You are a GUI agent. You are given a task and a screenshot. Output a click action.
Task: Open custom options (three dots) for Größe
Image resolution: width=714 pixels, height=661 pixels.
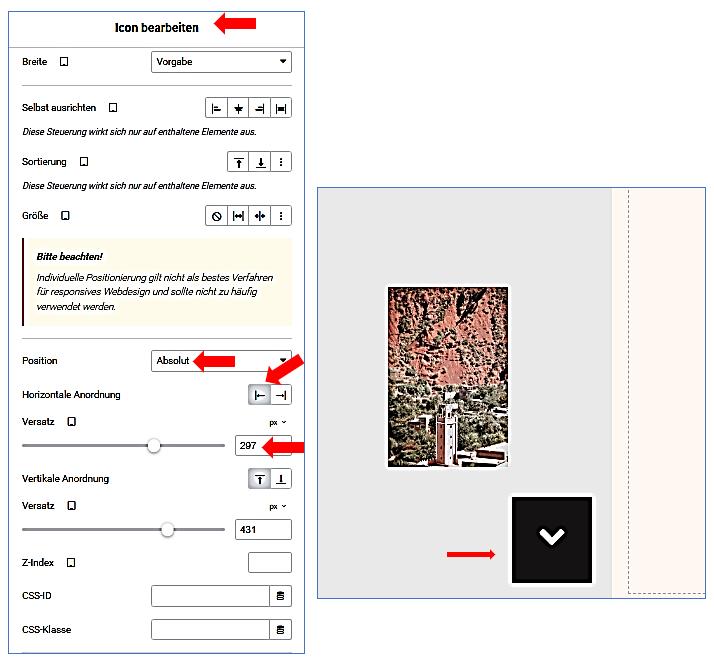(x=281, y=216)
